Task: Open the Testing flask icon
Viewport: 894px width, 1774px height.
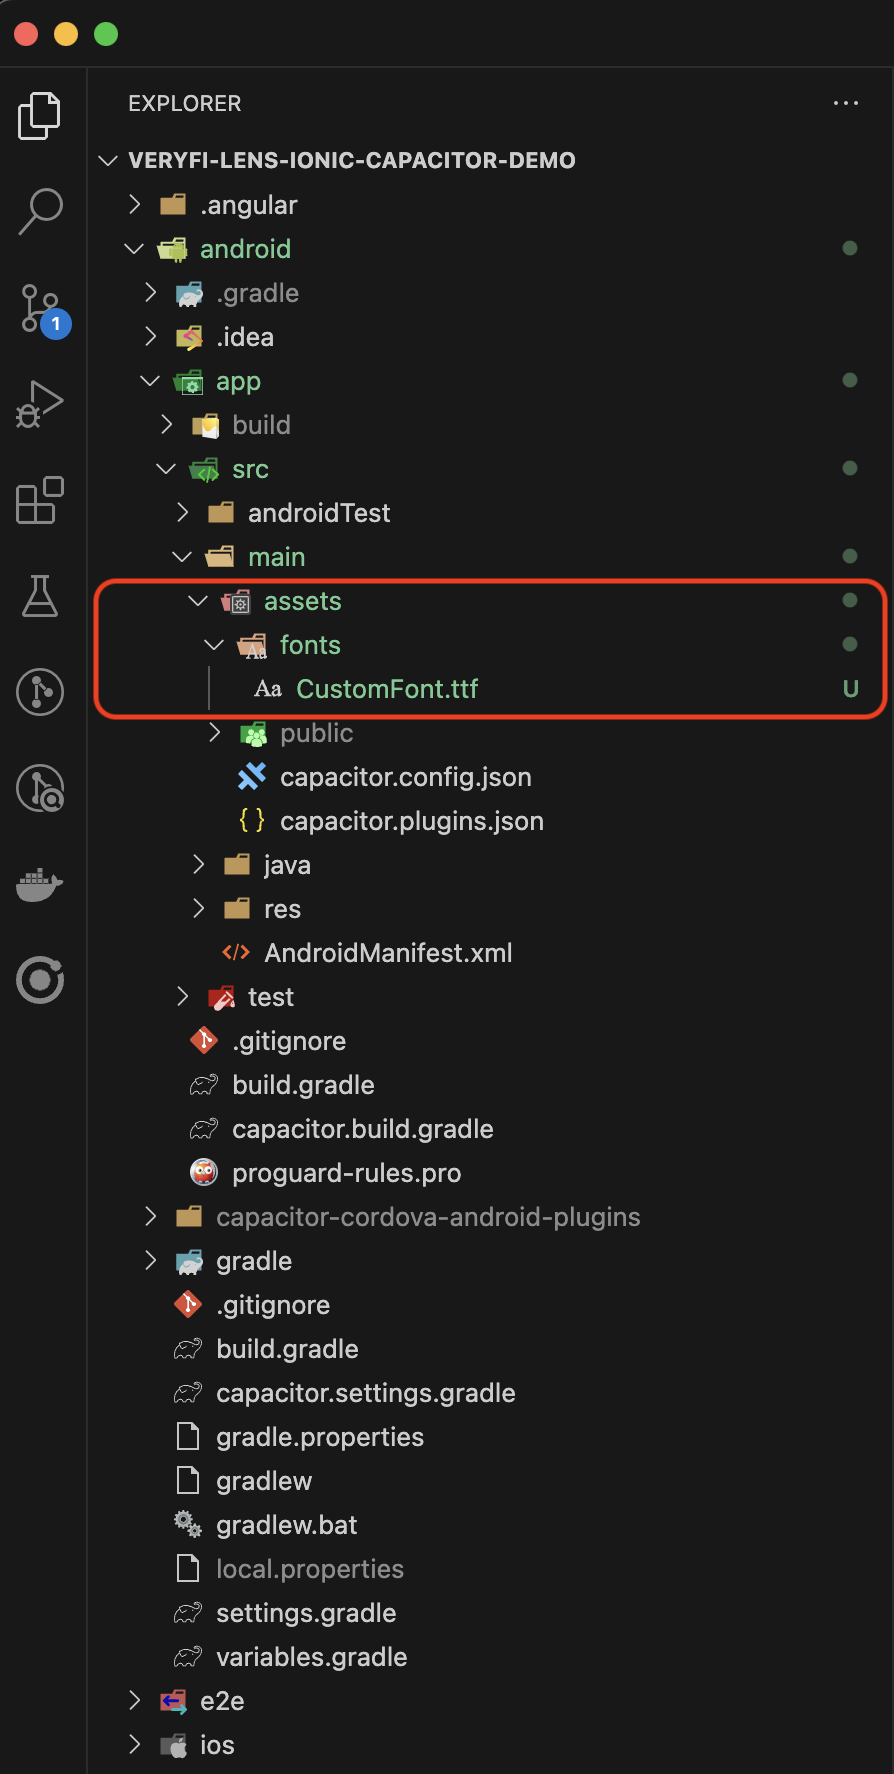Action: click(x=40, y=596)
